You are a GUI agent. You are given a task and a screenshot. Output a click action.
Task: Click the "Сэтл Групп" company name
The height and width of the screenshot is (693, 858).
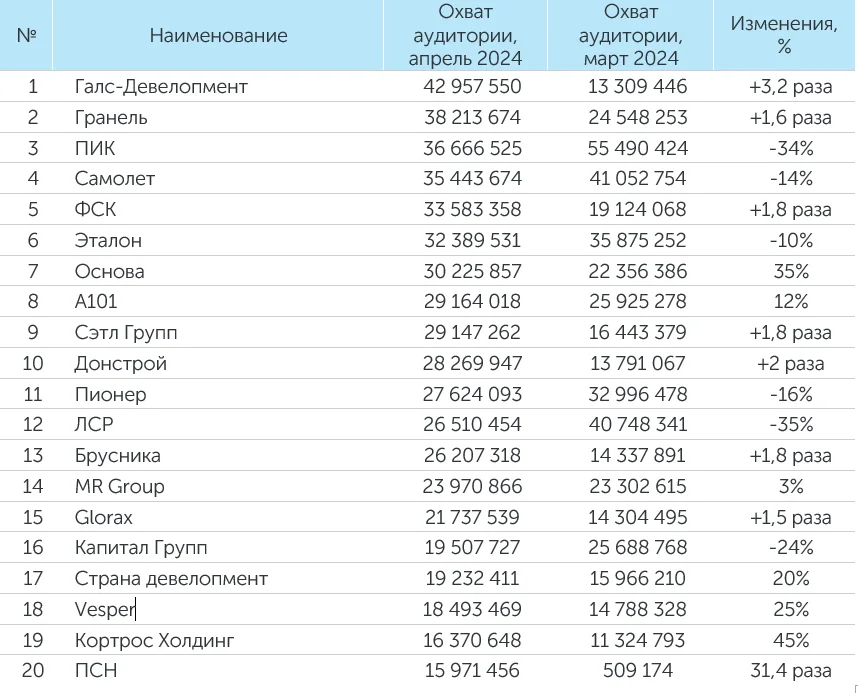pyautogui.click(x=126, y=333)
